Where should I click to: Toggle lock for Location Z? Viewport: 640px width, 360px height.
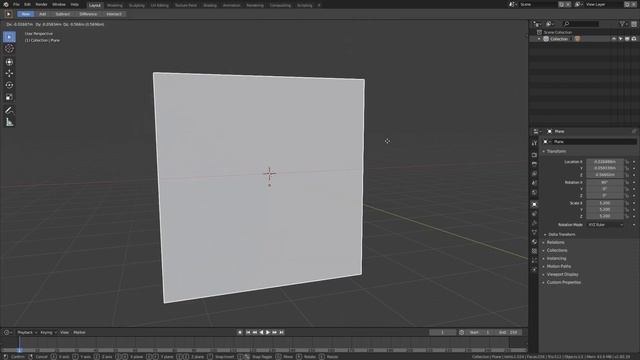pyautogui.click(x=627, y=175)
